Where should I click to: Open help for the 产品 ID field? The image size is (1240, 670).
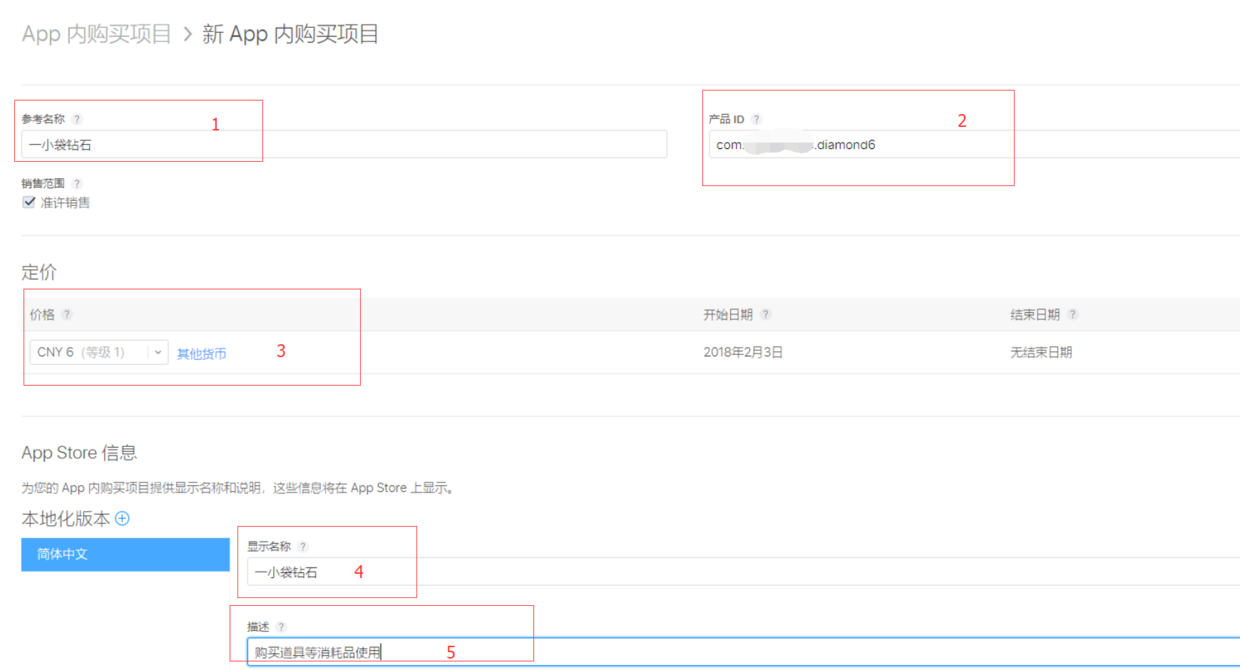point(757,118)
